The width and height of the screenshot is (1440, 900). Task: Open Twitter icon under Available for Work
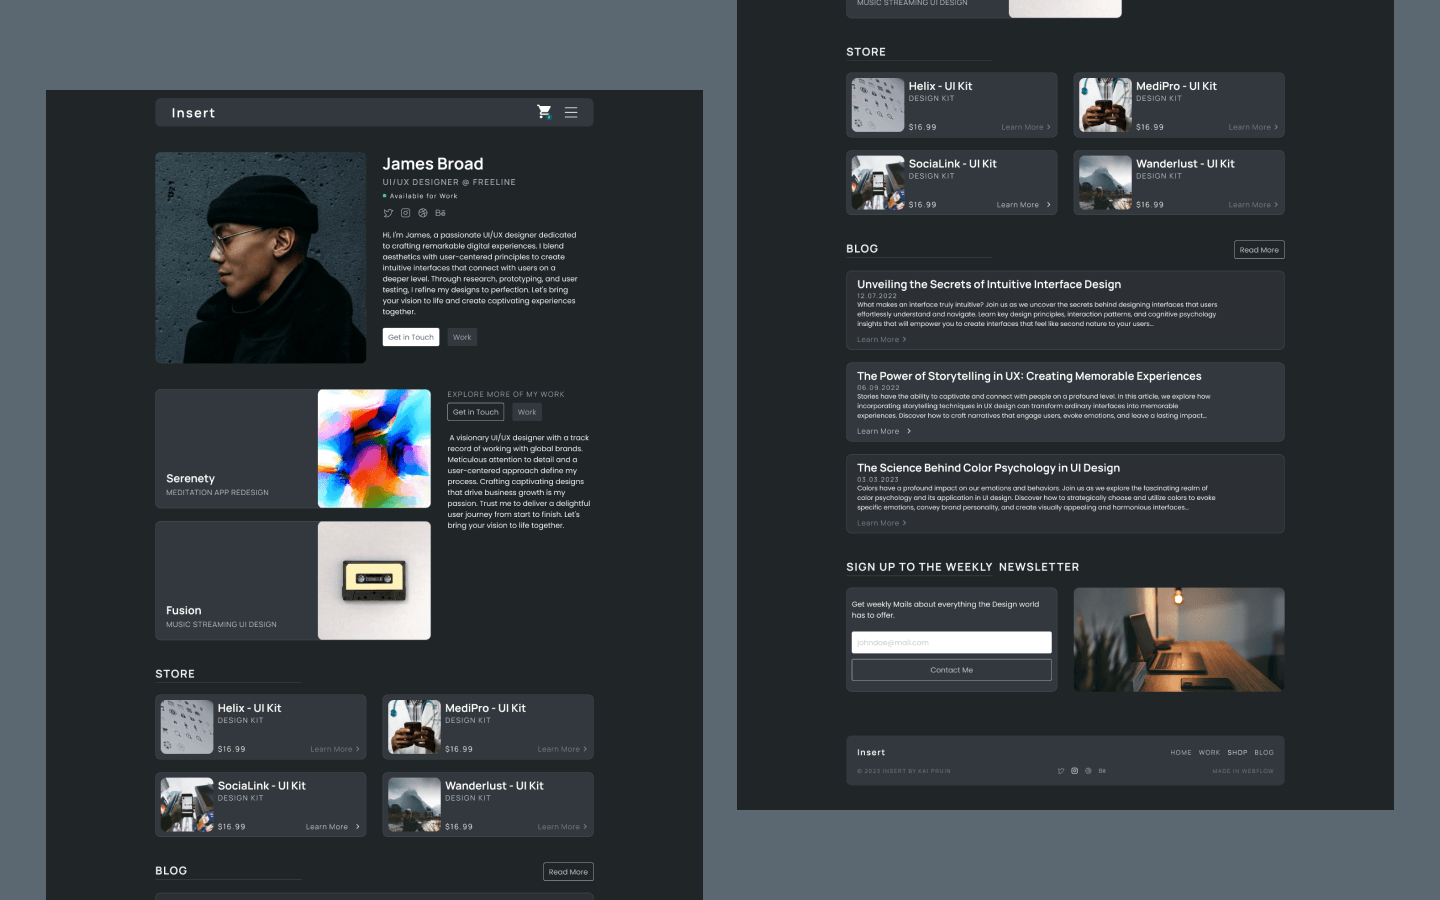point(388,213)
